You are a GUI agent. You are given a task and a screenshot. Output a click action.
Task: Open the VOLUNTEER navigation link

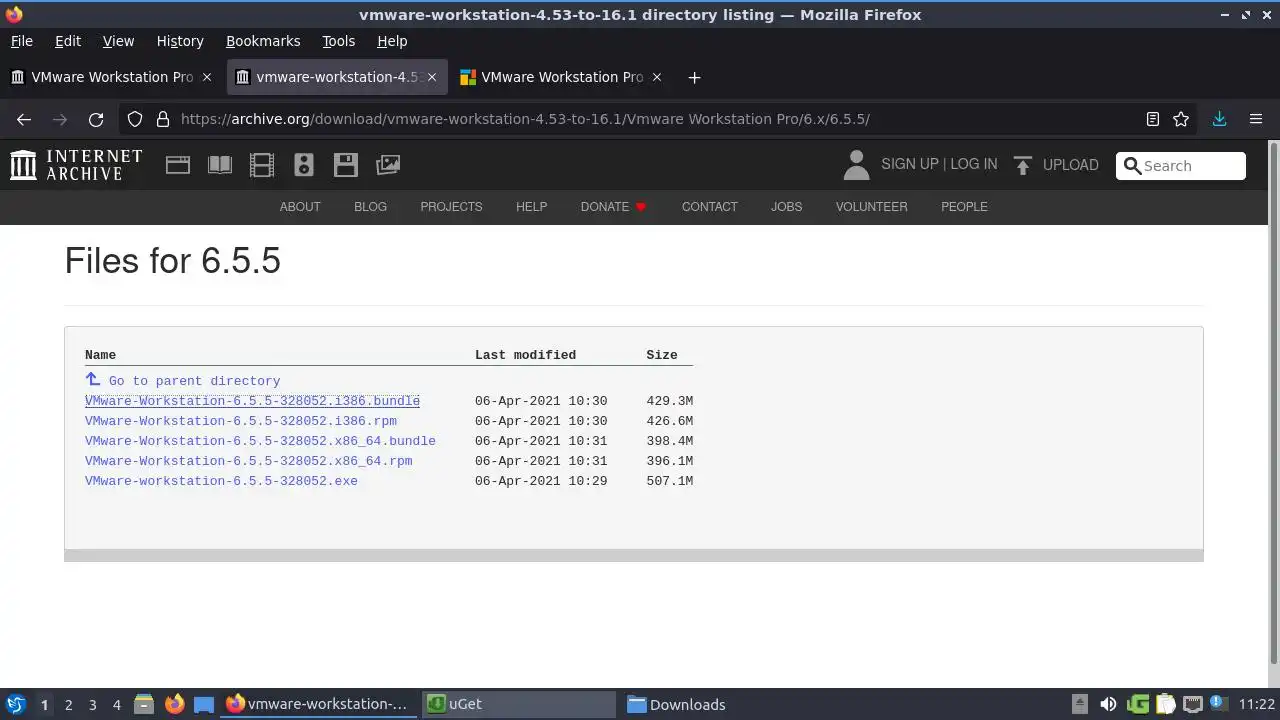coord(871,207)
